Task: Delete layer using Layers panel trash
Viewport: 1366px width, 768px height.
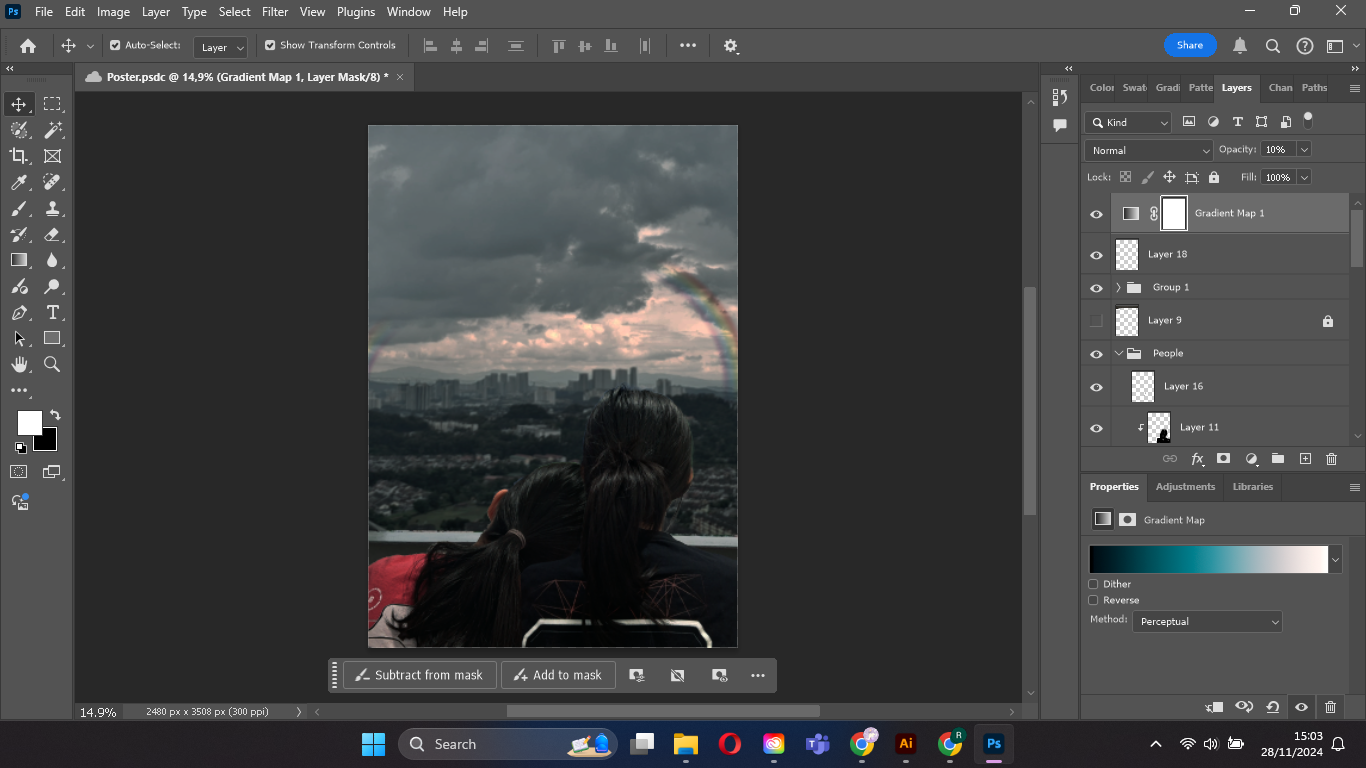Action: pyautogui.click(x=1331, y=458)
